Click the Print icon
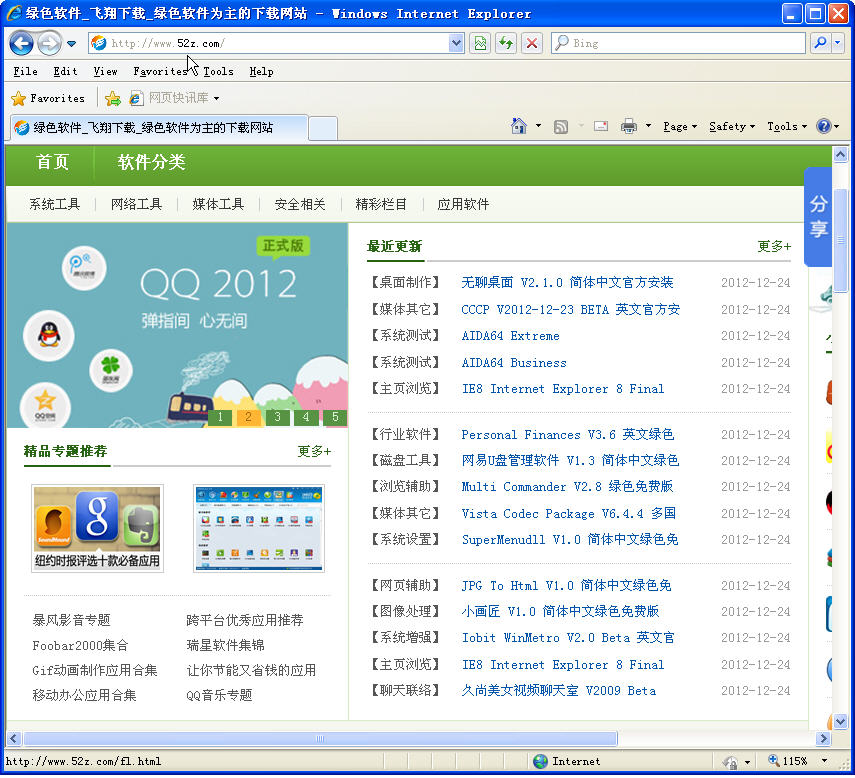Viewport: 855px width, 778px height. 628,126
